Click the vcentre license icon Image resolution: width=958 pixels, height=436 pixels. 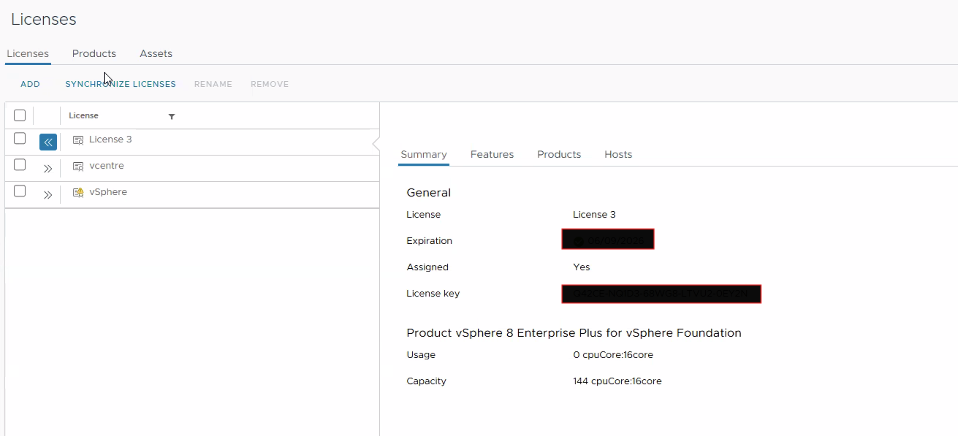tap(78, 166)
